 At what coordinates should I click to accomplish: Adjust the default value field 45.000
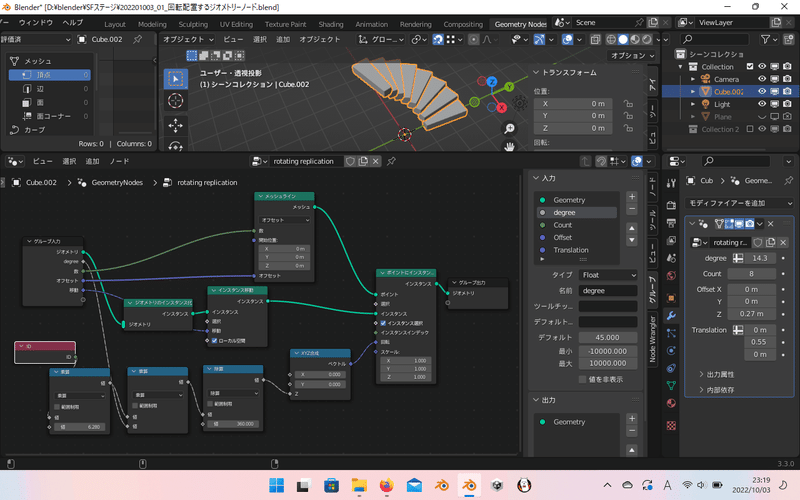(x=607, y=337)
